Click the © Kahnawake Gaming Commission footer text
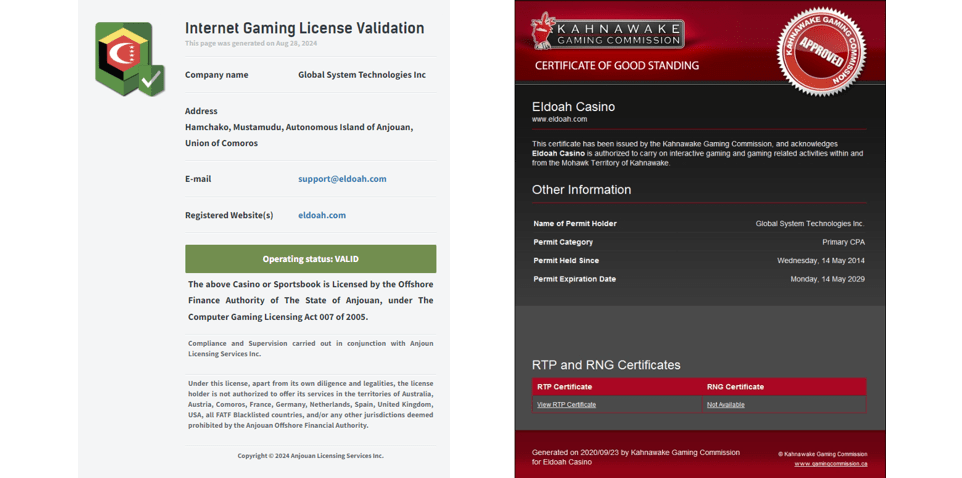This screenshot has height=478, width=962. 823,454
